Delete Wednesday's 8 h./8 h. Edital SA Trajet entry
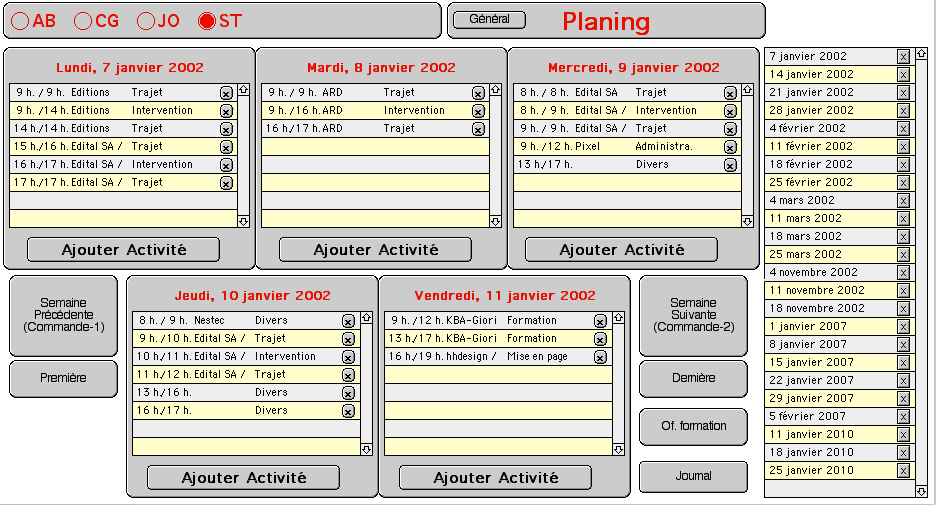 730,93
